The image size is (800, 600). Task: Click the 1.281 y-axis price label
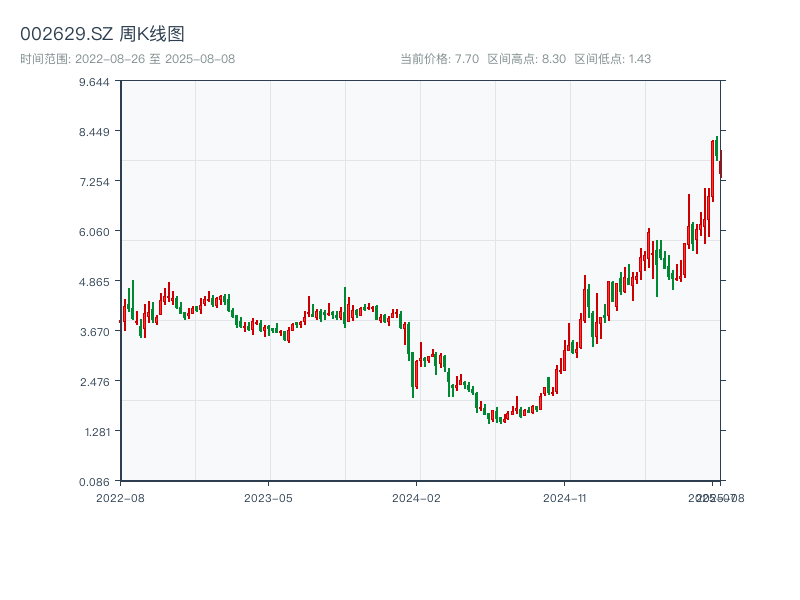click(95, 431)
